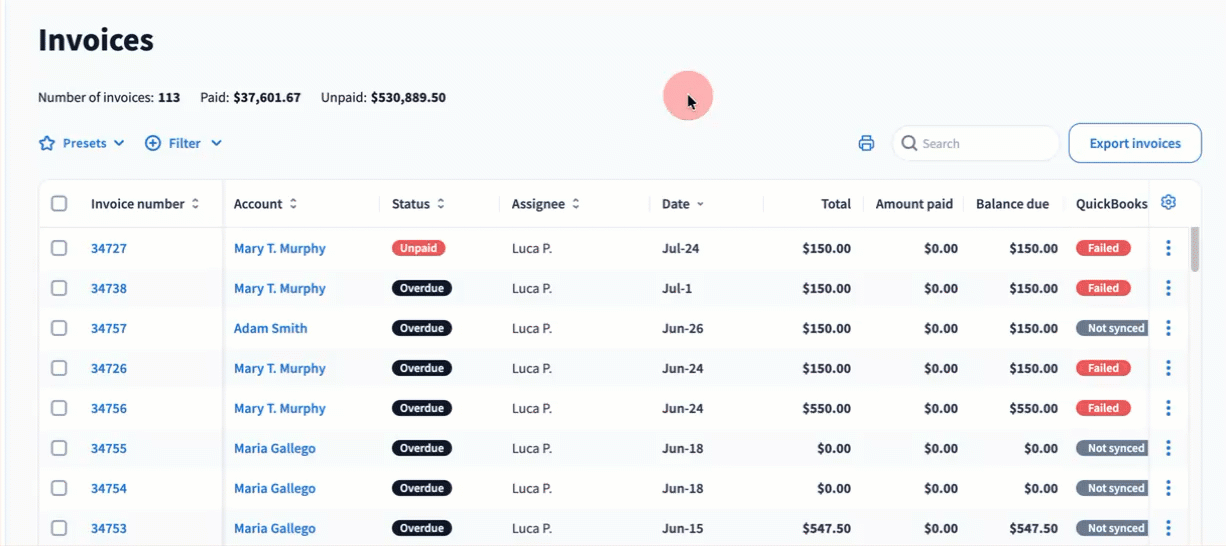Open the Adam Smith account link

pyautogui.click(x=270, y=328)
